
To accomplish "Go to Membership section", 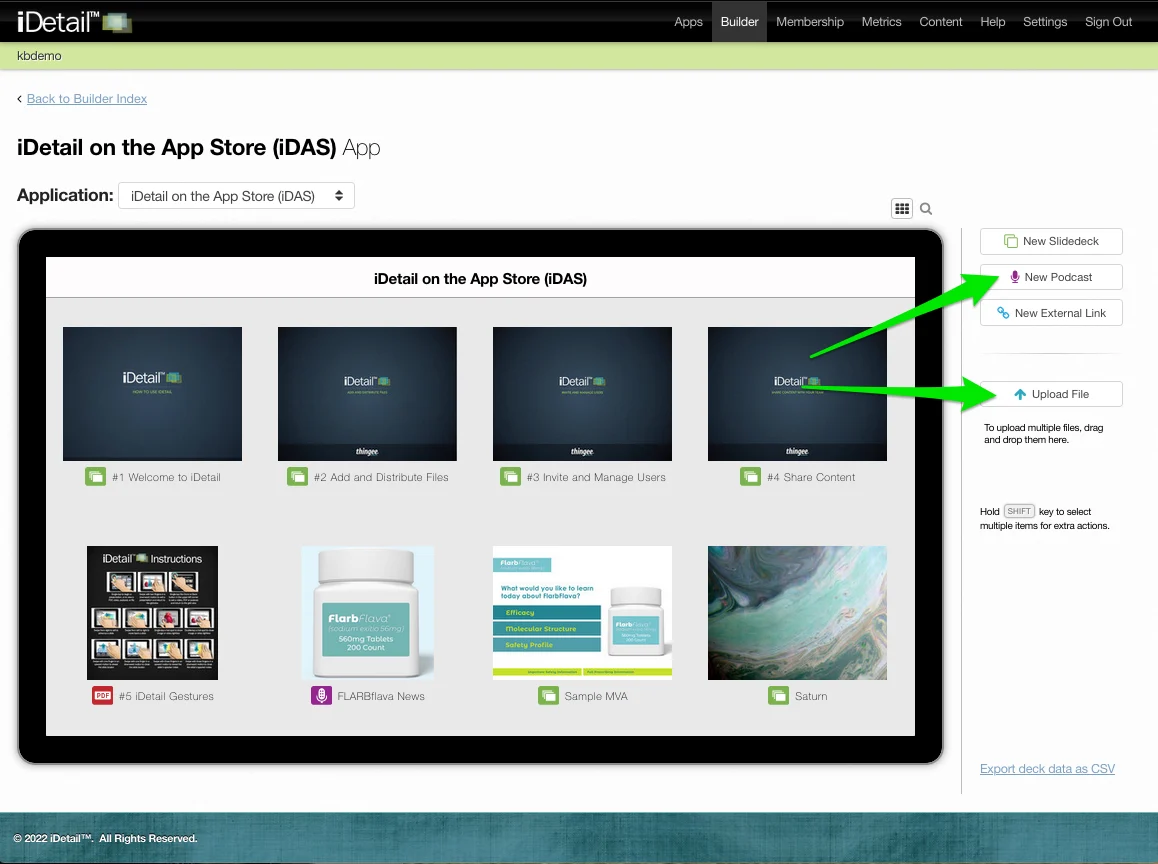I will click(x=809, y=21).
